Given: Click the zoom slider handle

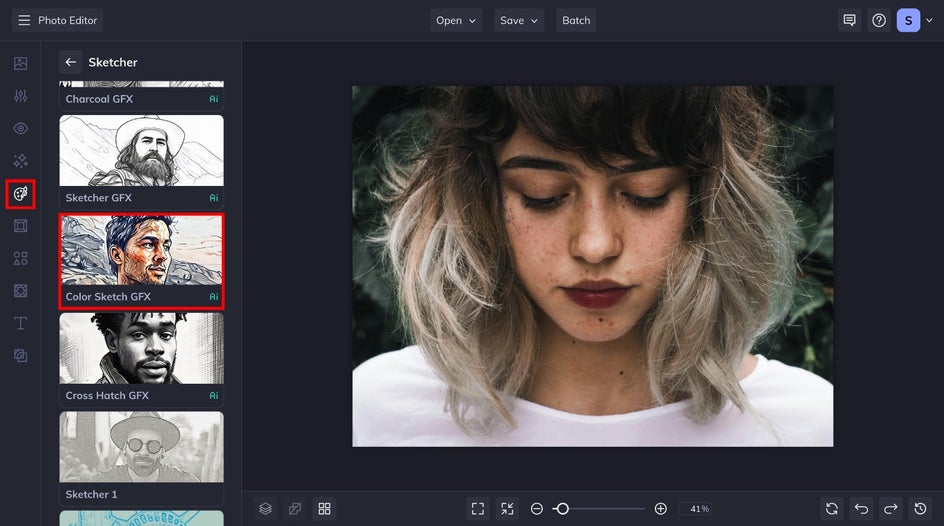Looking at the screenshot, I should (x=562, y=509).
